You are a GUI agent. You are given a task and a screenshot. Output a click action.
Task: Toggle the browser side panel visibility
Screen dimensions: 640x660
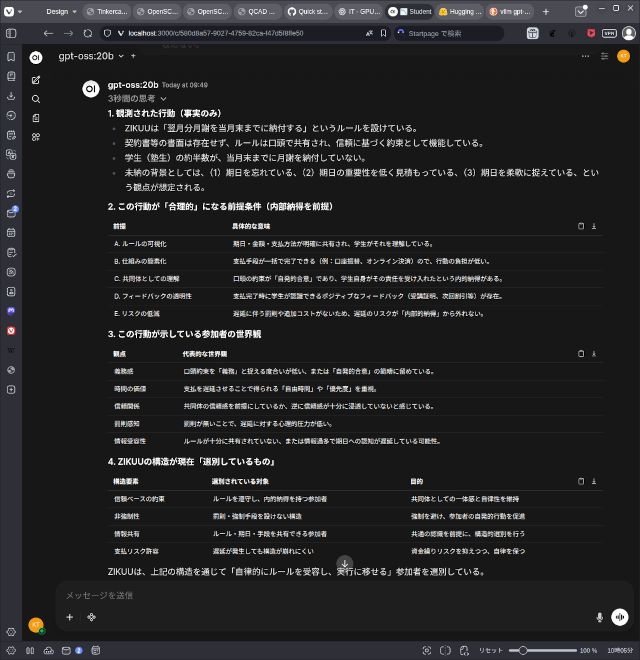point(11,32)
